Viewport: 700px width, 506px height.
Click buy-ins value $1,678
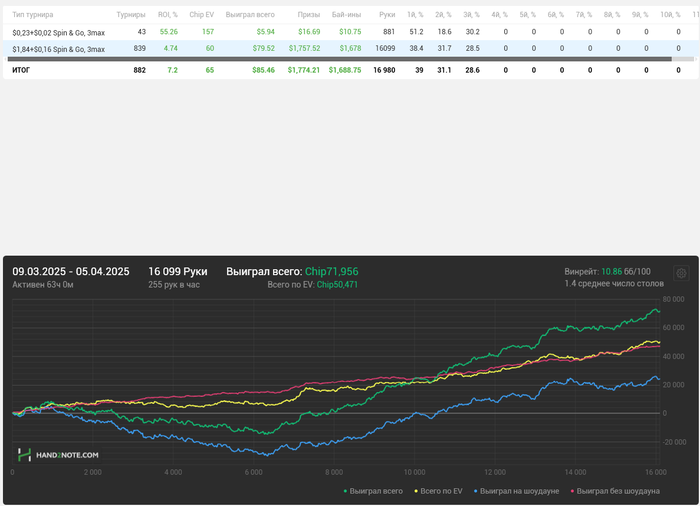click(350, 48)
